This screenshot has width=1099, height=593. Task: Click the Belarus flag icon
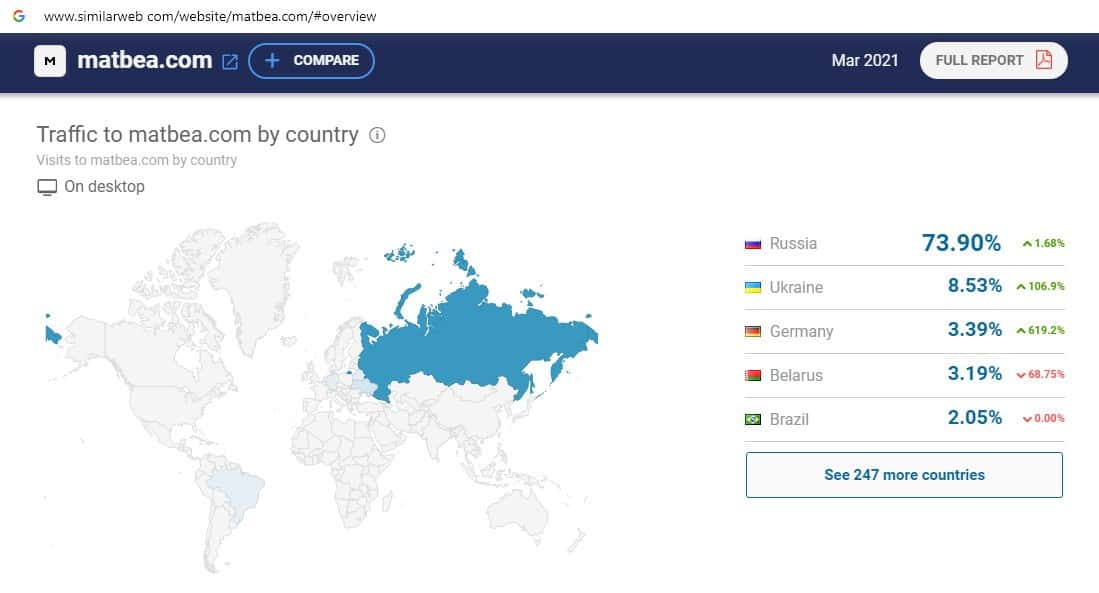click(753, 376)
